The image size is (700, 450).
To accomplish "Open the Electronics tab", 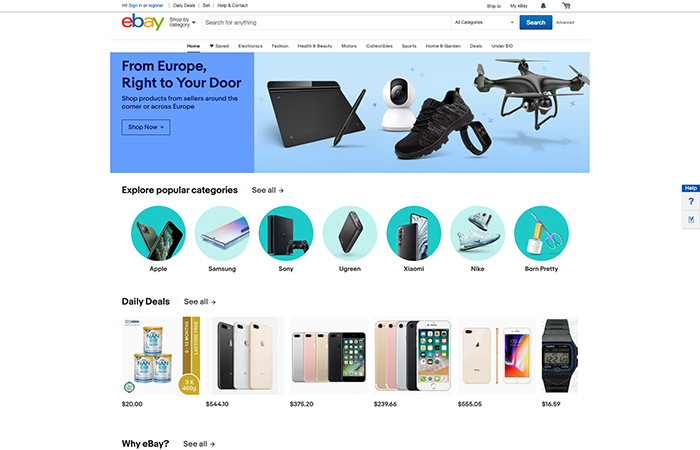I will pos(250,46).
